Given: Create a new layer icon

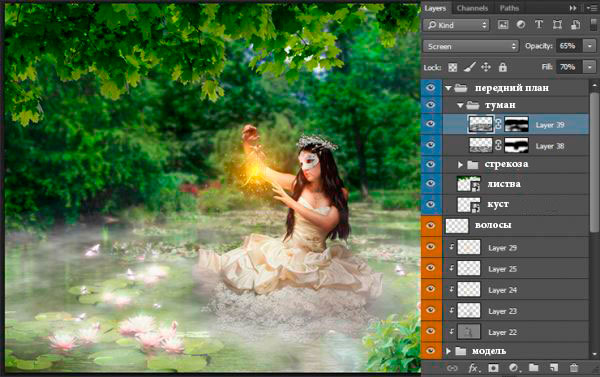Looking at the screenshot, I should pyautogui.click(x=554, y=368).
